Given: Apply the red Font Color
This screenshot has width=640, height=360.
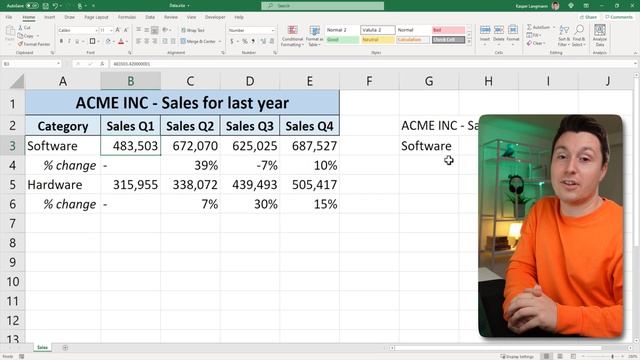Looking at the screenshot, I should tap(121, 41).
